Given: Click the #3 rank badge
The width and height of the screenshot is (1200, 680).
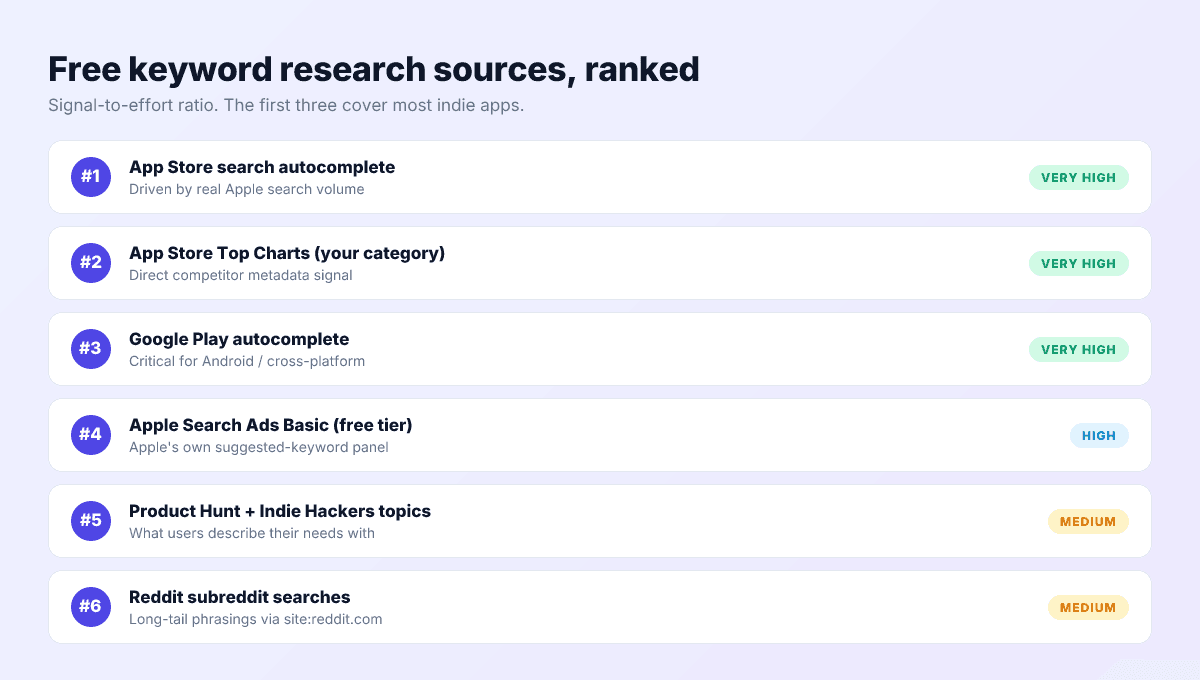Looking at the screenshot, I should [x=91, y=349].
